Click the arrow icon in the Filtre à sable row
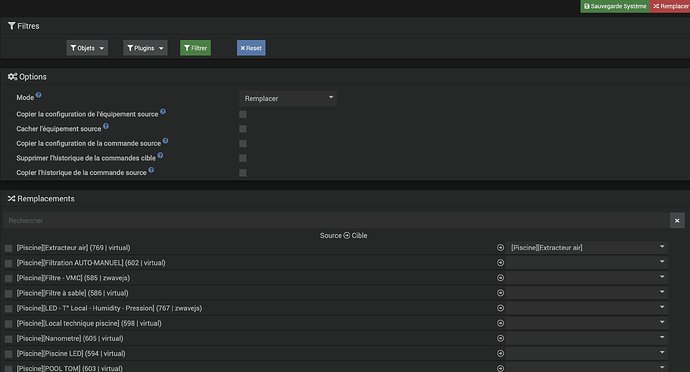 (x=500, y=293)
